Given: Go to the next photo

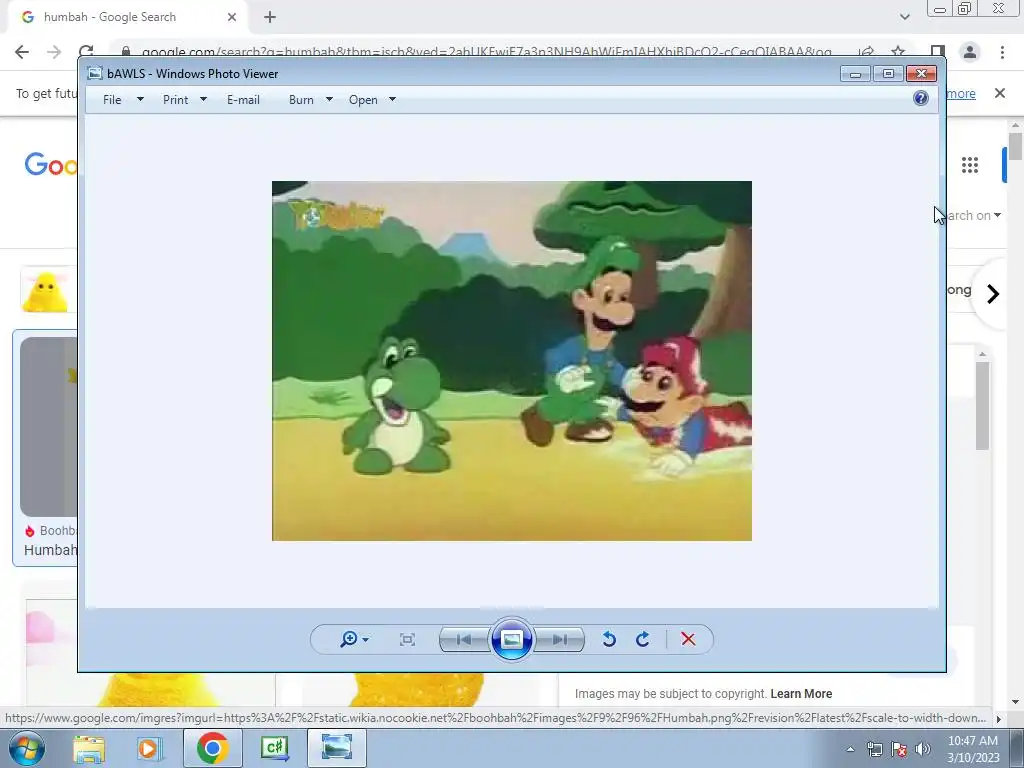Looking at the screenshot, I should click(x=560, y=639).
